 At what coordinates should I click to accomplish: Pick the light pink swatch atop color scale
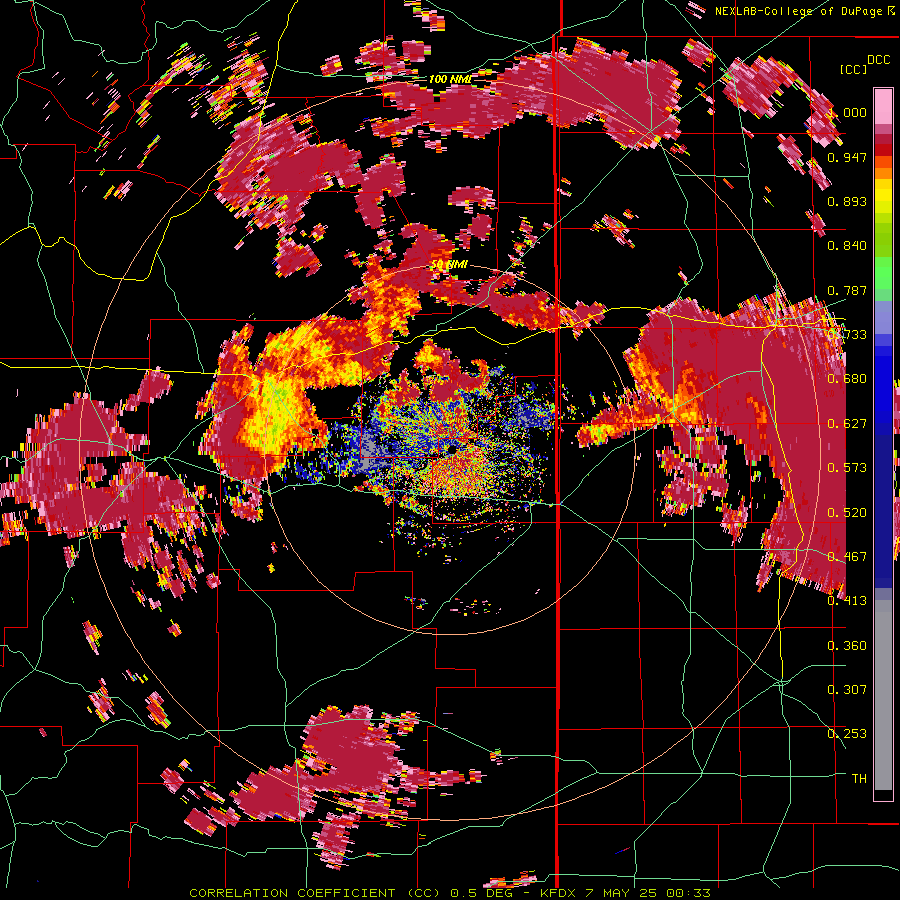[883, 106]
